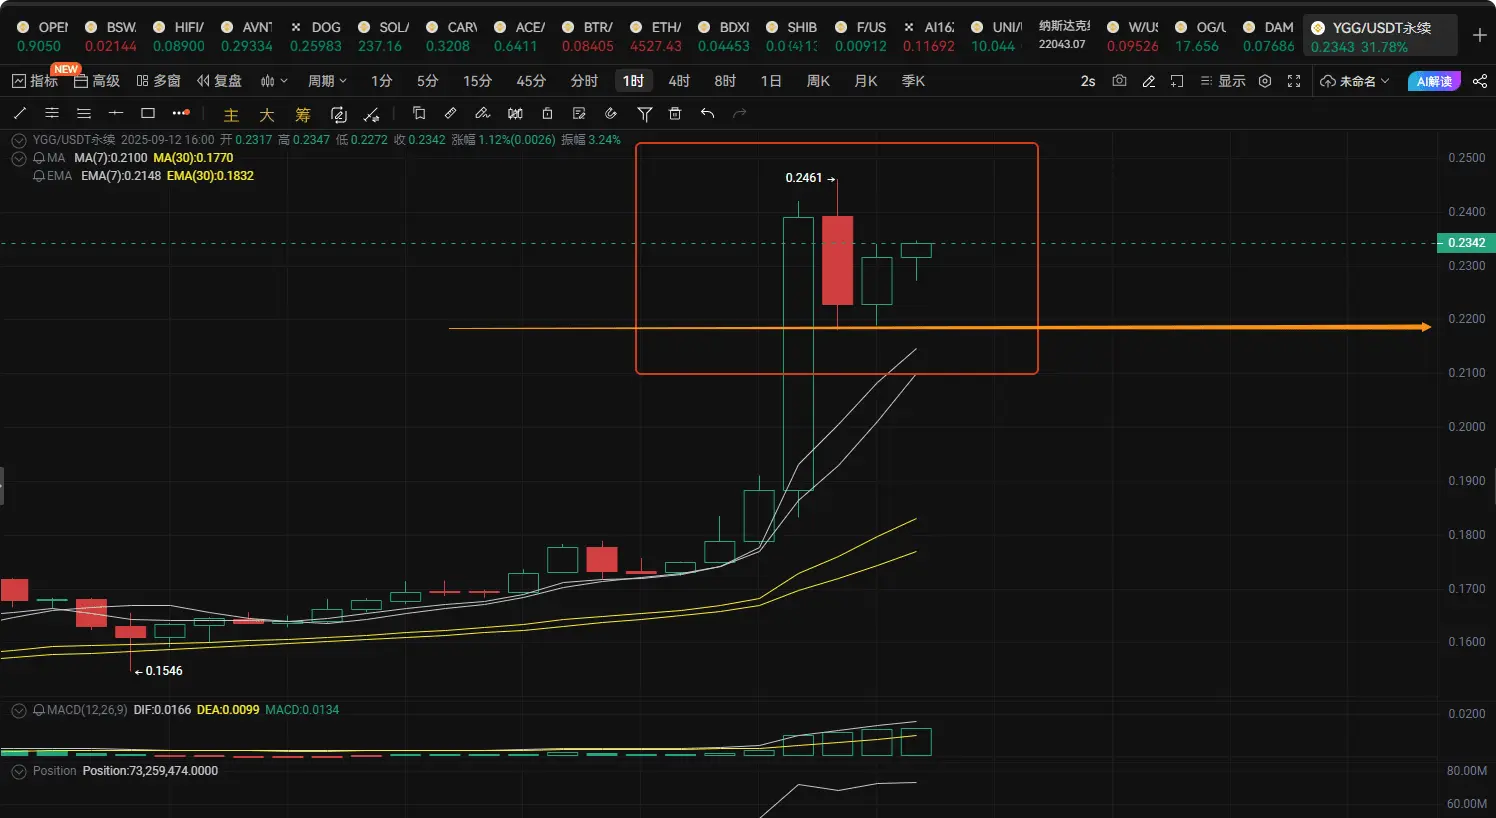Click the filter funnel icon
1496x818 pixels.
644,114
